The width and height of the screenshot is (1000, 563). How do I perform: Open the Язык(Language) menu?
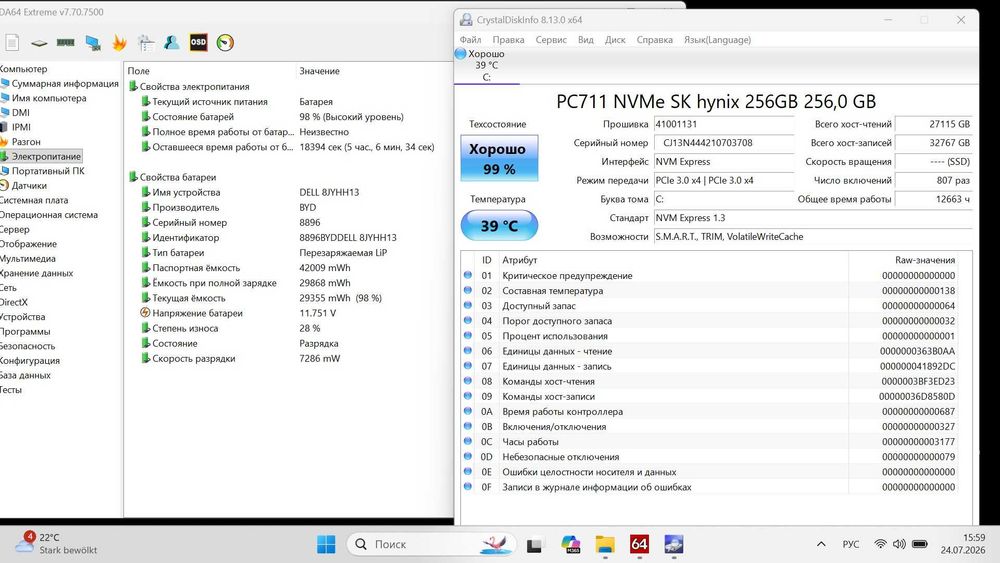click(x=717, y=40)
